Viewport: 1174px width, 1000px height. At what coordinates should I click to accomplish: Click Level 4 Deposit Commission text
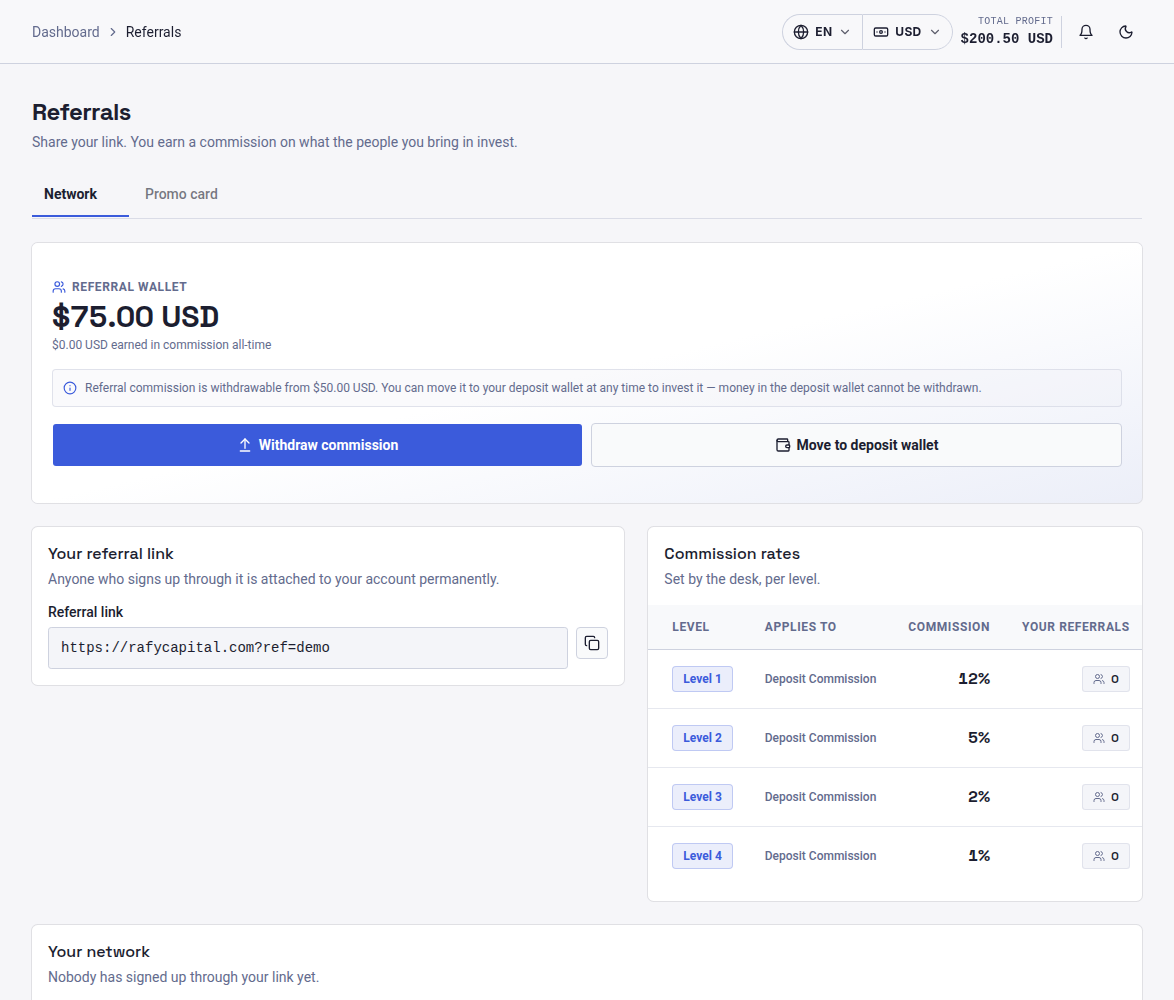click(x=821, y=856)
